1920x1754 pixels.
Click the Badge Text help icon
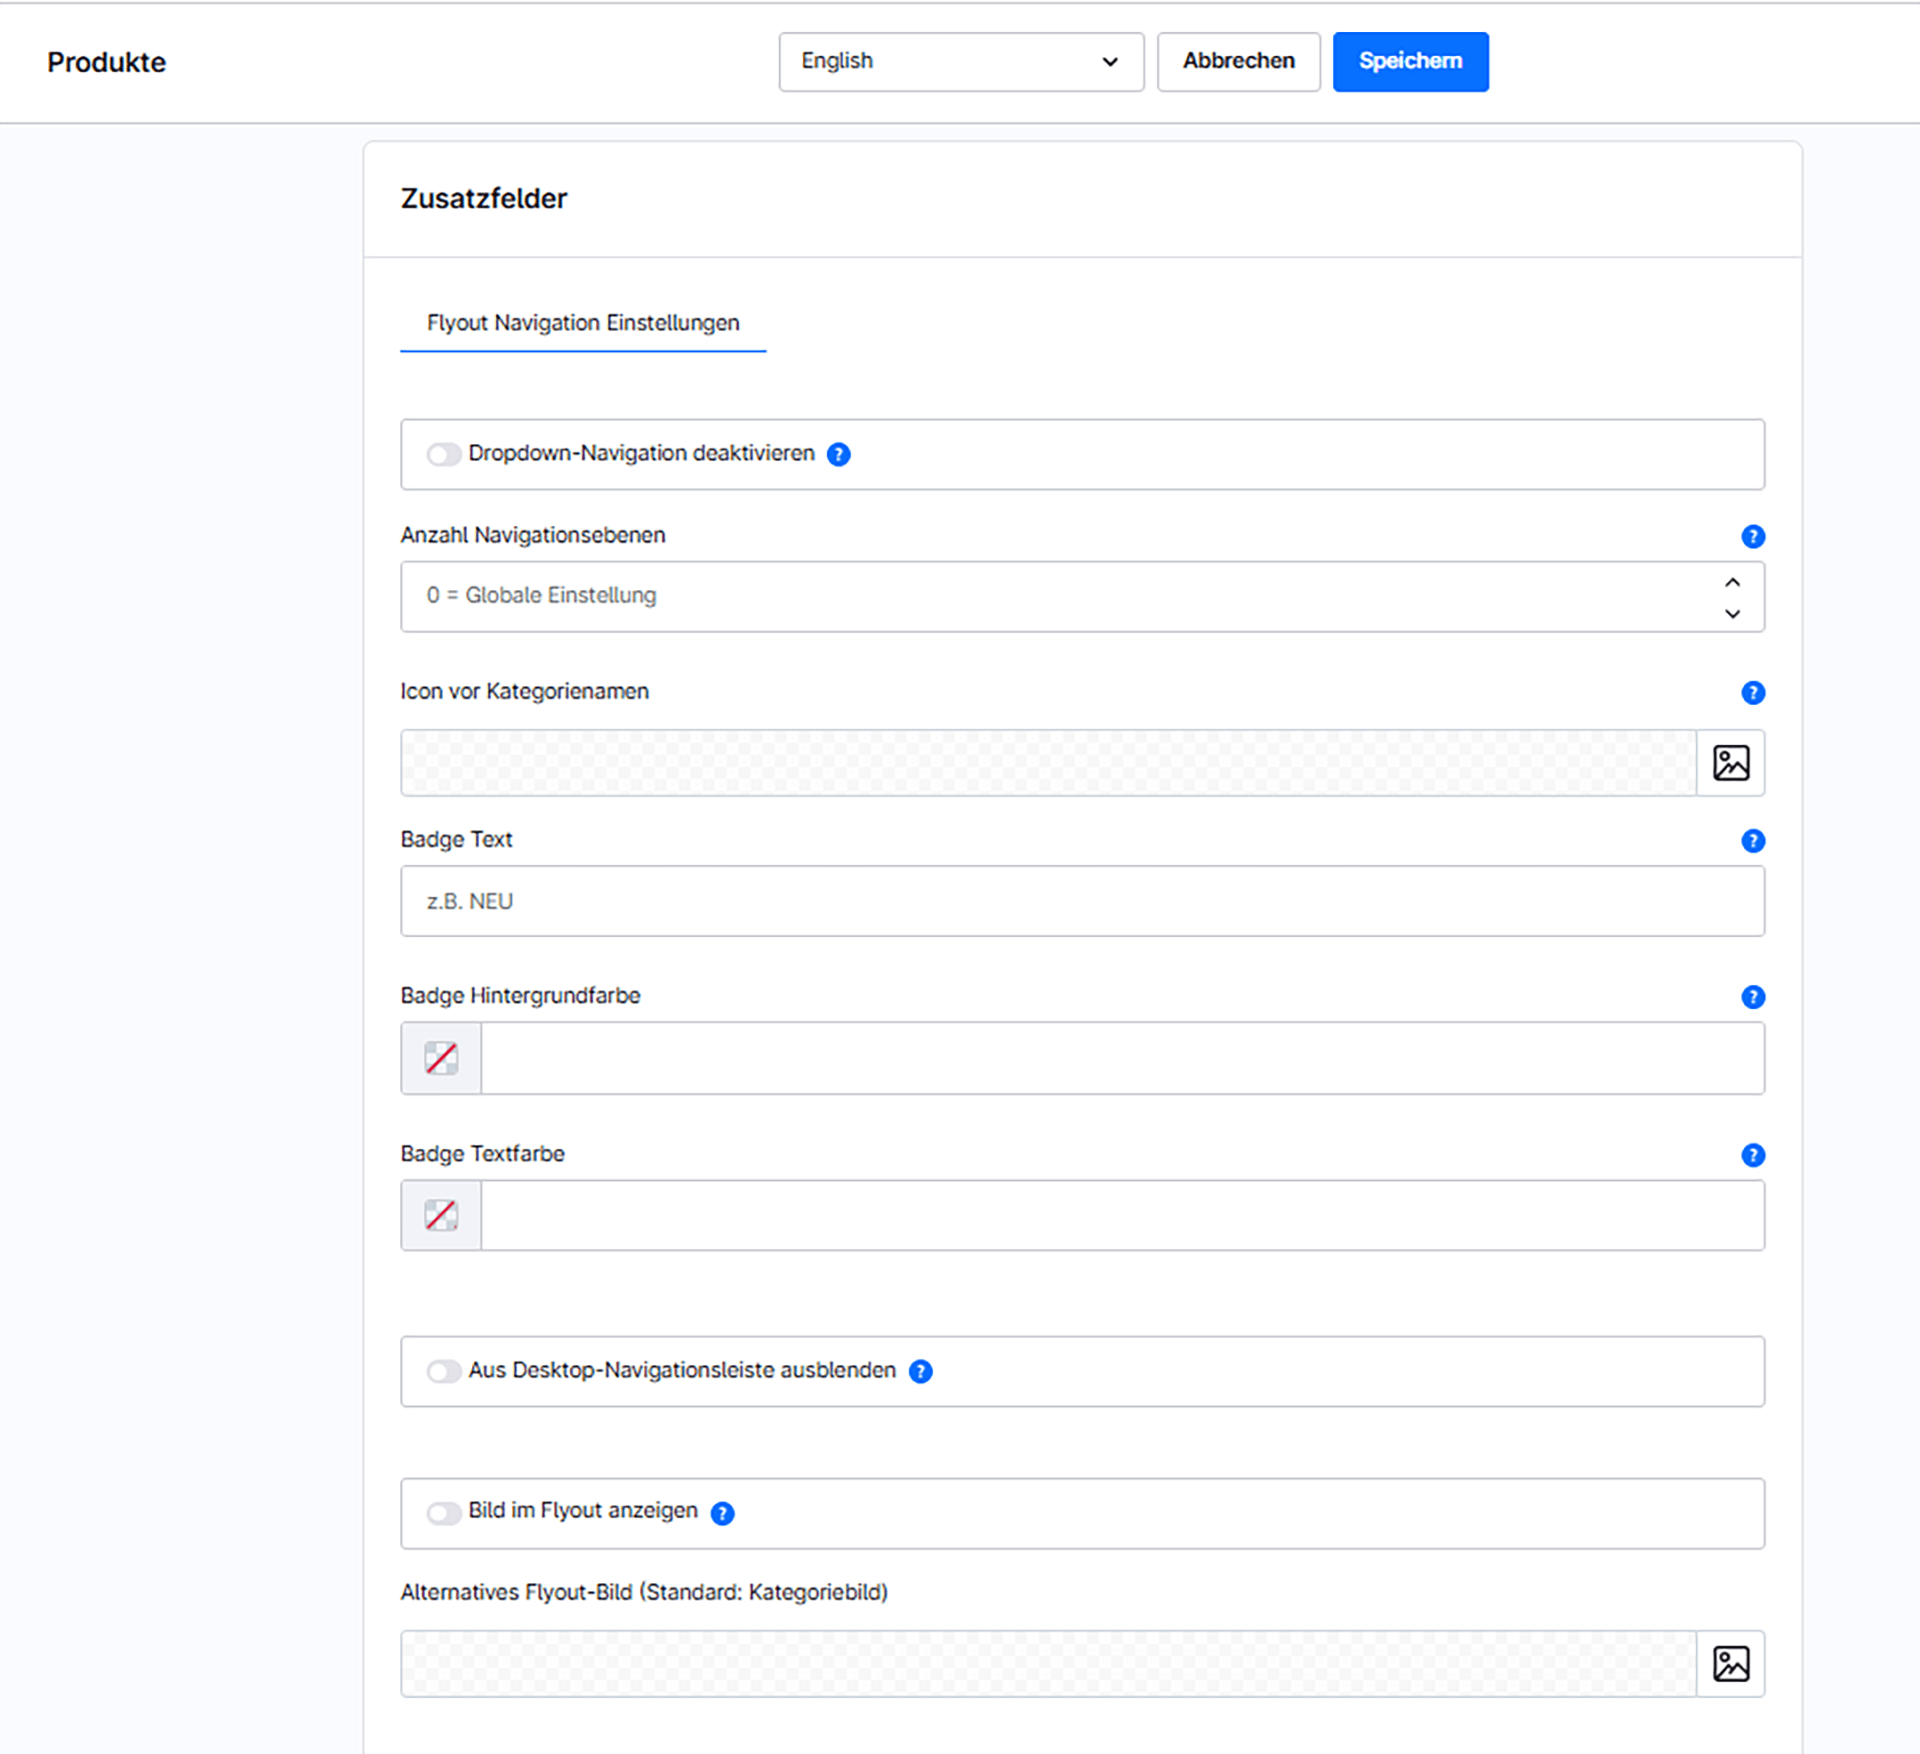coord(1752,840)
